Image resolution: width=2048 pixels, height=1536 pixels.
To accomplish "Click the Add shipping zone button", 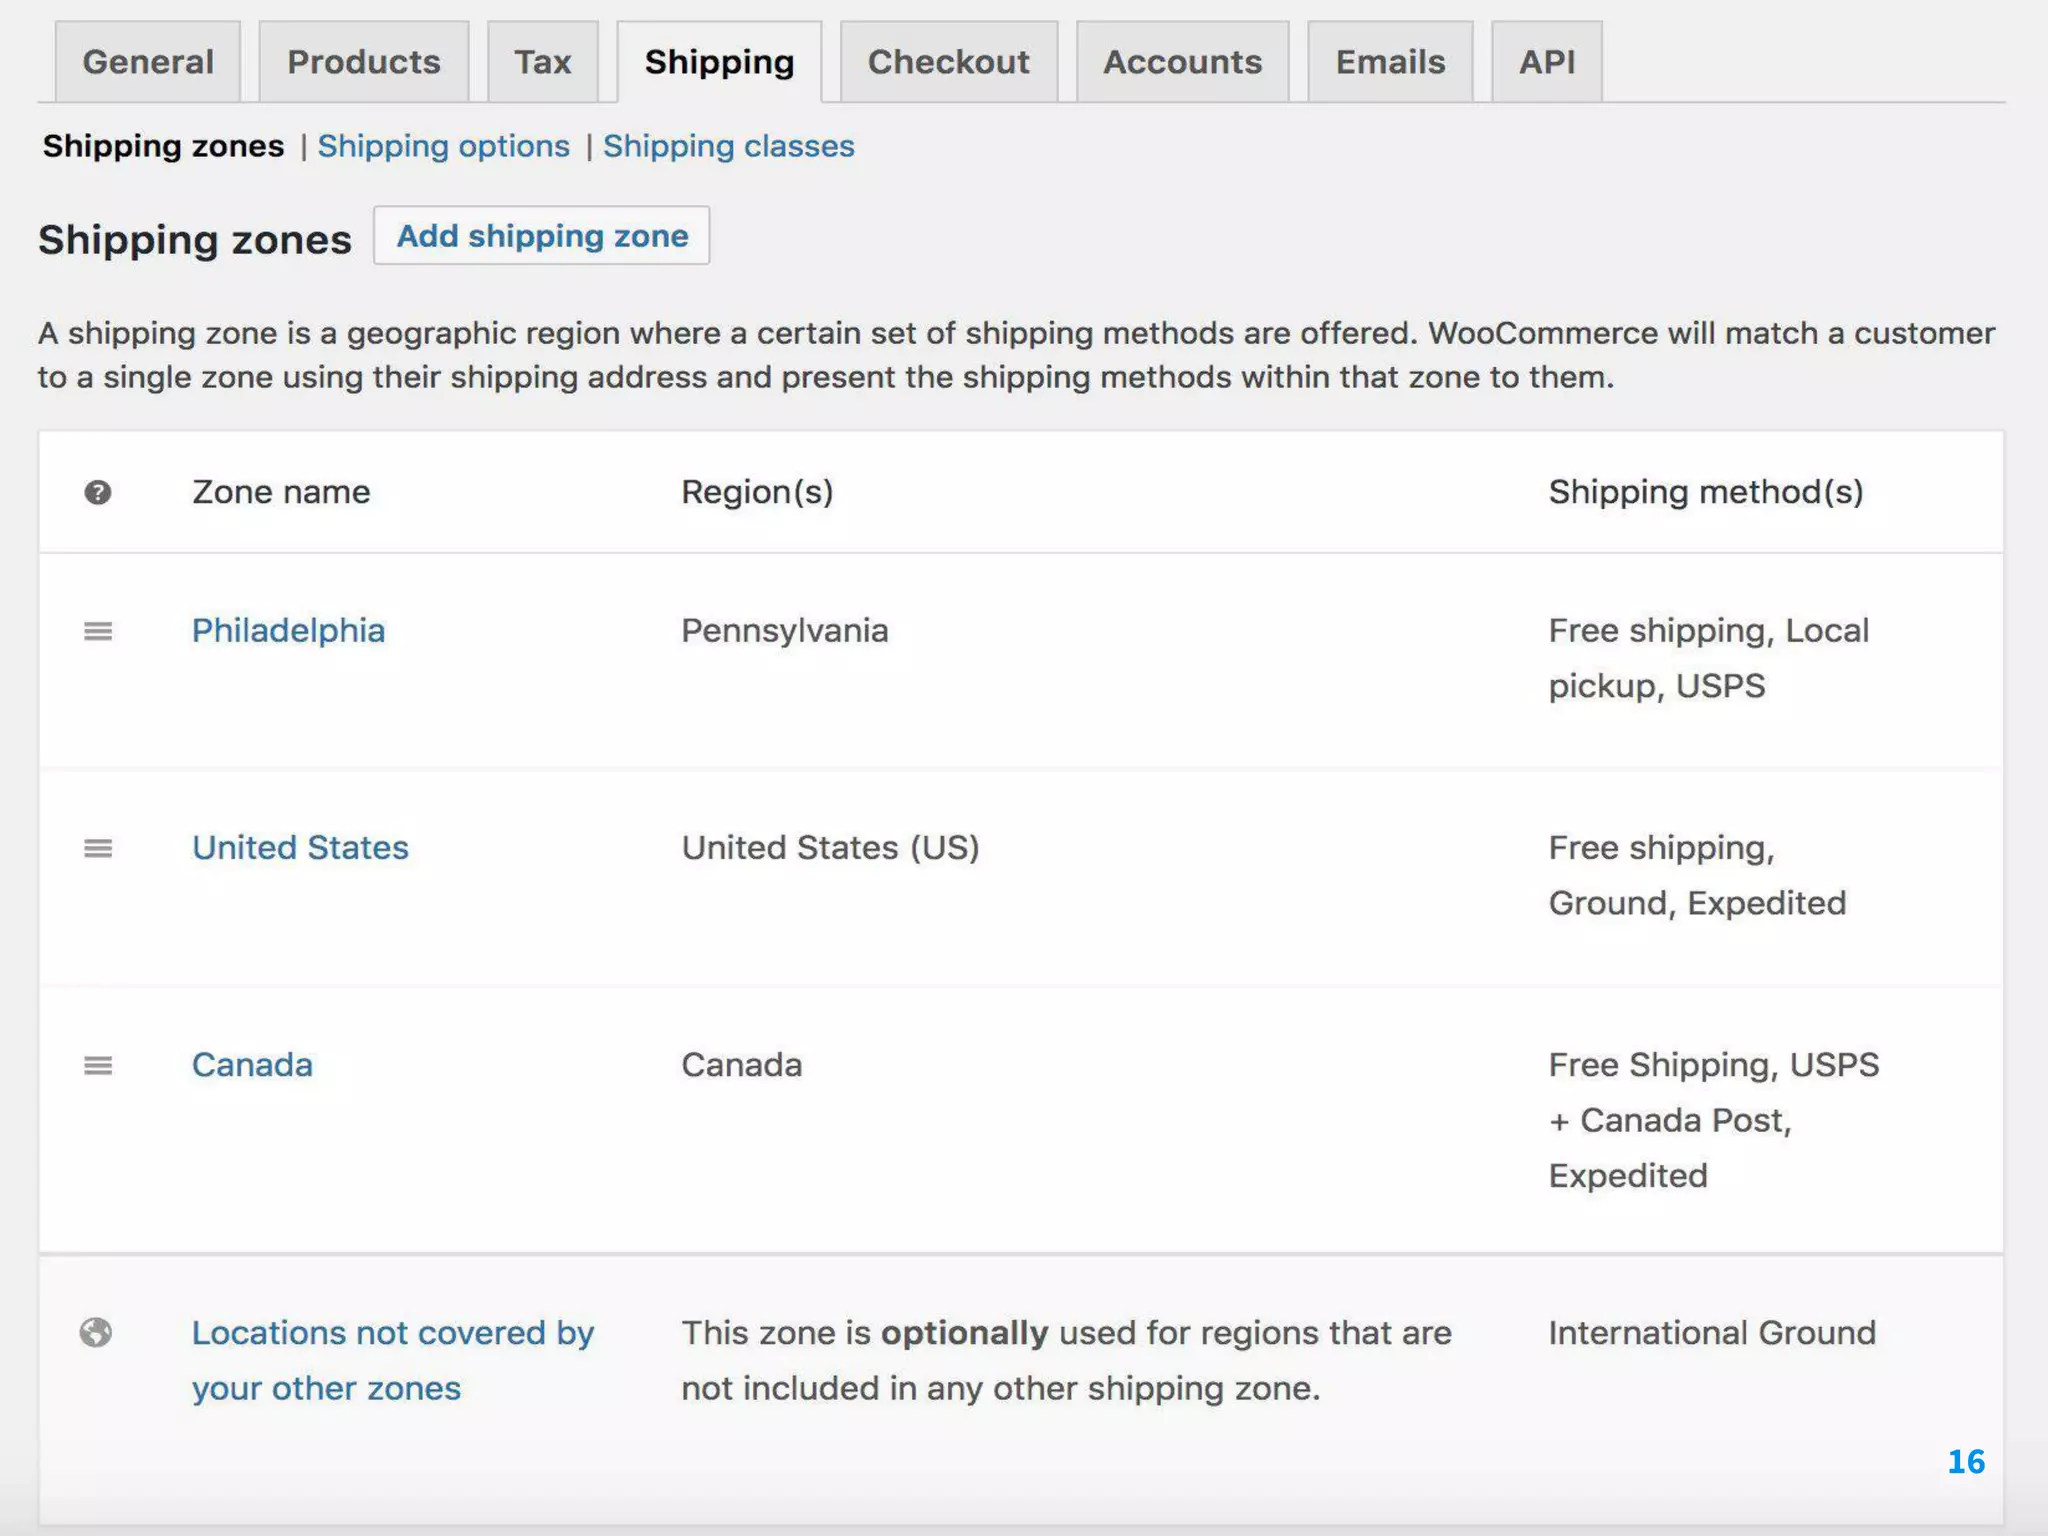I will [x=542, y=236].
